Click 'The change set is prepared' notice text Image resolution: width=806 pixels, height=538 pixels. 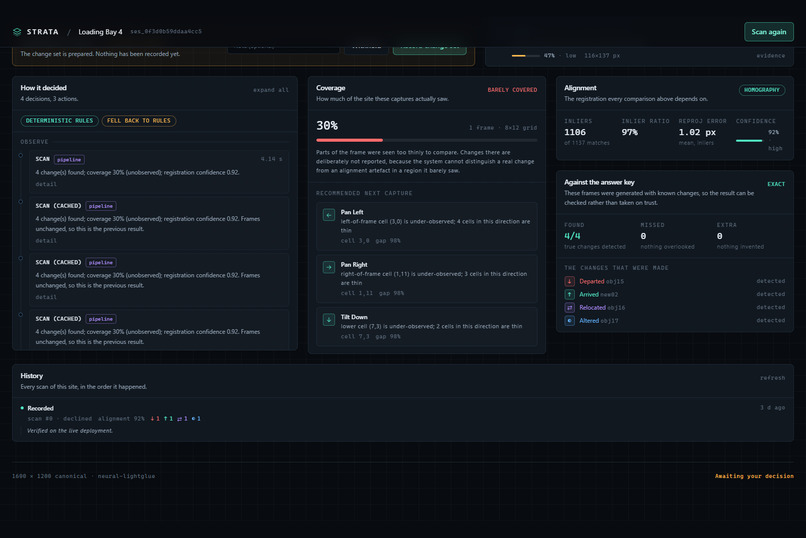tap(100, 54)
